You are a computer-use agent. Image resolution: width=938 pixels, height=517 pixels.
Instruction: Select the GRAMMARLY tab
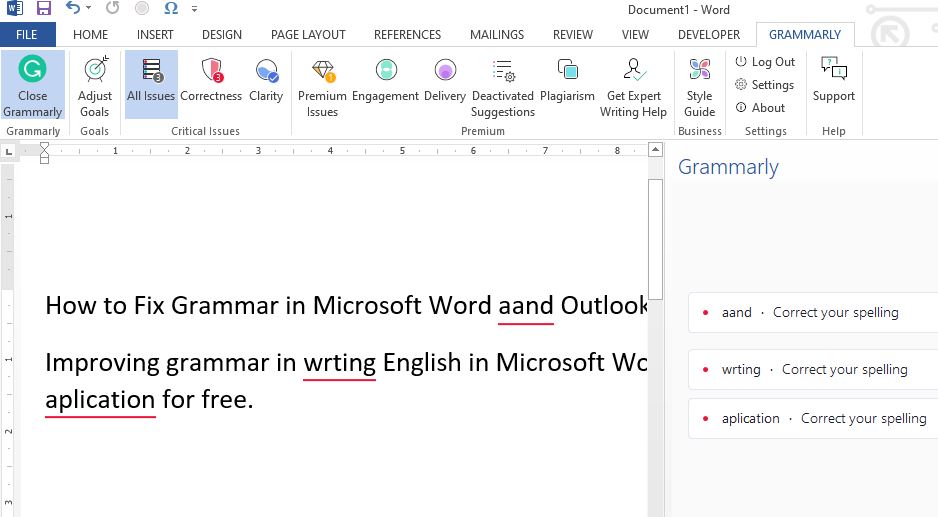pos(805,35)
